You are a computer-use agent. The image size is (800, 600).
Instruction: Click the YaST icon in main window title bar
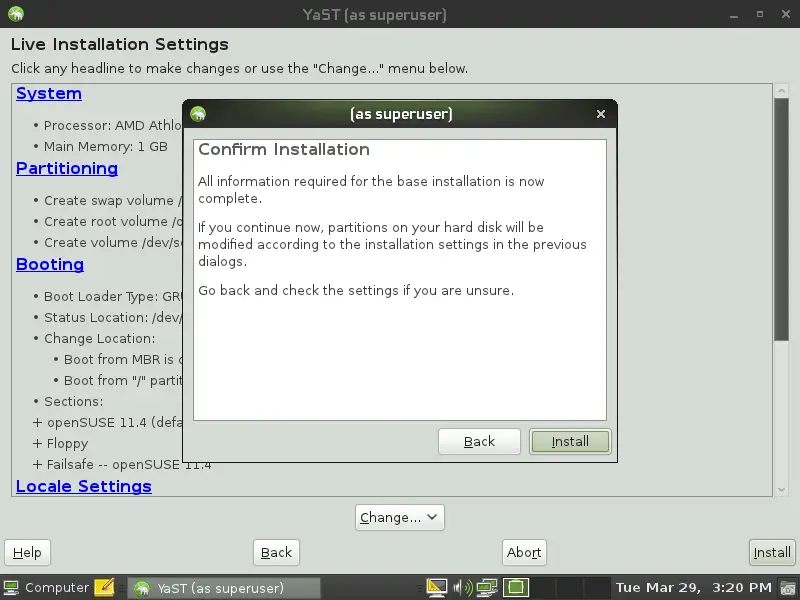point(16,14)
